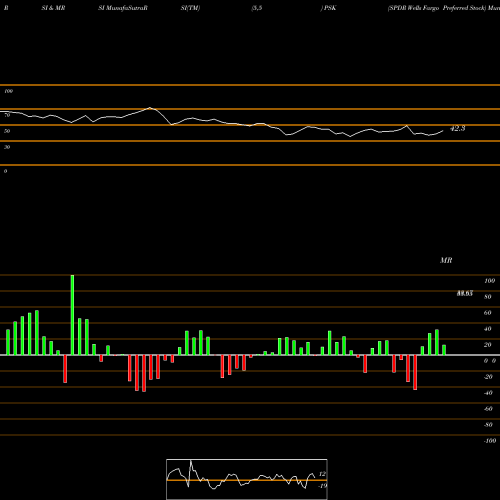Click the '-100' label on MR axis

(490, 441)
